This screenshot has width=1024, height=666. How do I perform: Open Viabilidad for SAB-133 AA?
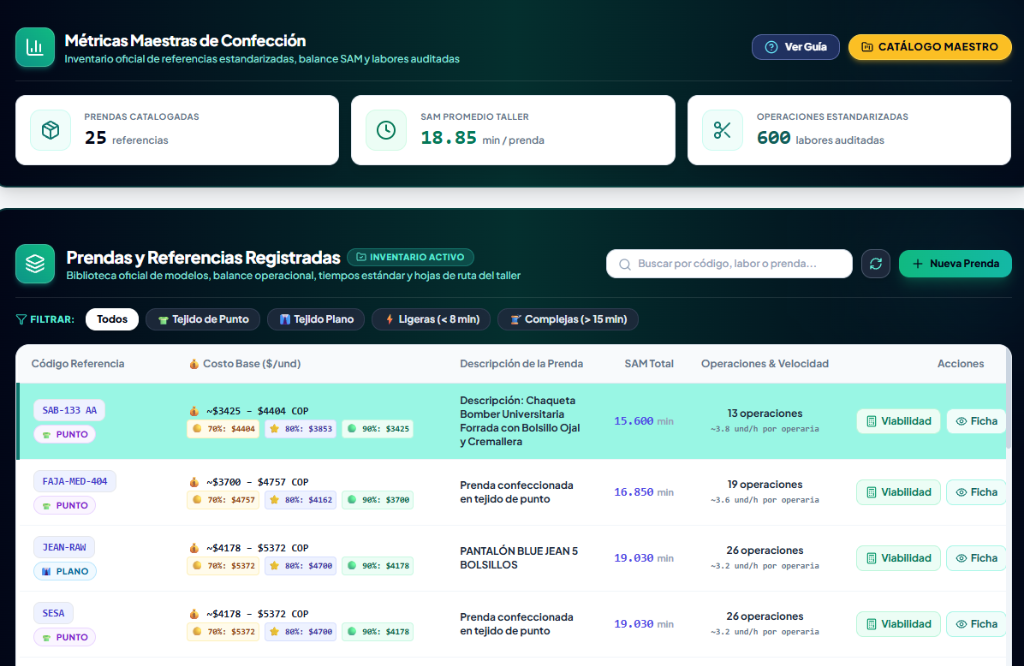(x=899, y=421)
